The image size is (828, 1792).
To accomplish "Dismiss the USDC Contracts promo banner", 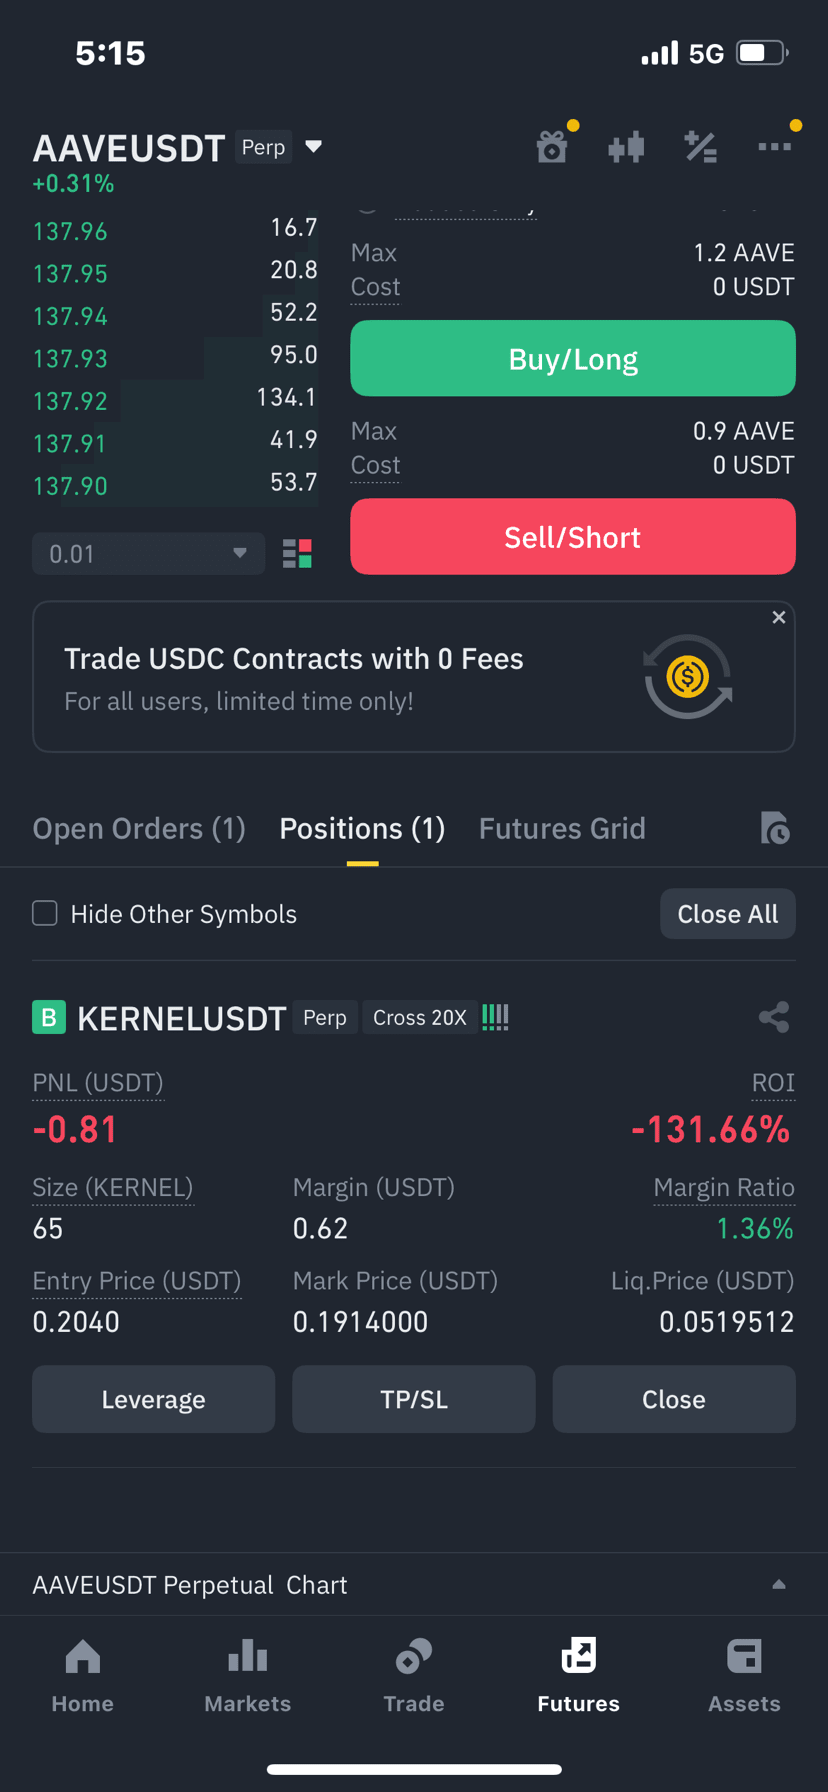I will 779,618.
